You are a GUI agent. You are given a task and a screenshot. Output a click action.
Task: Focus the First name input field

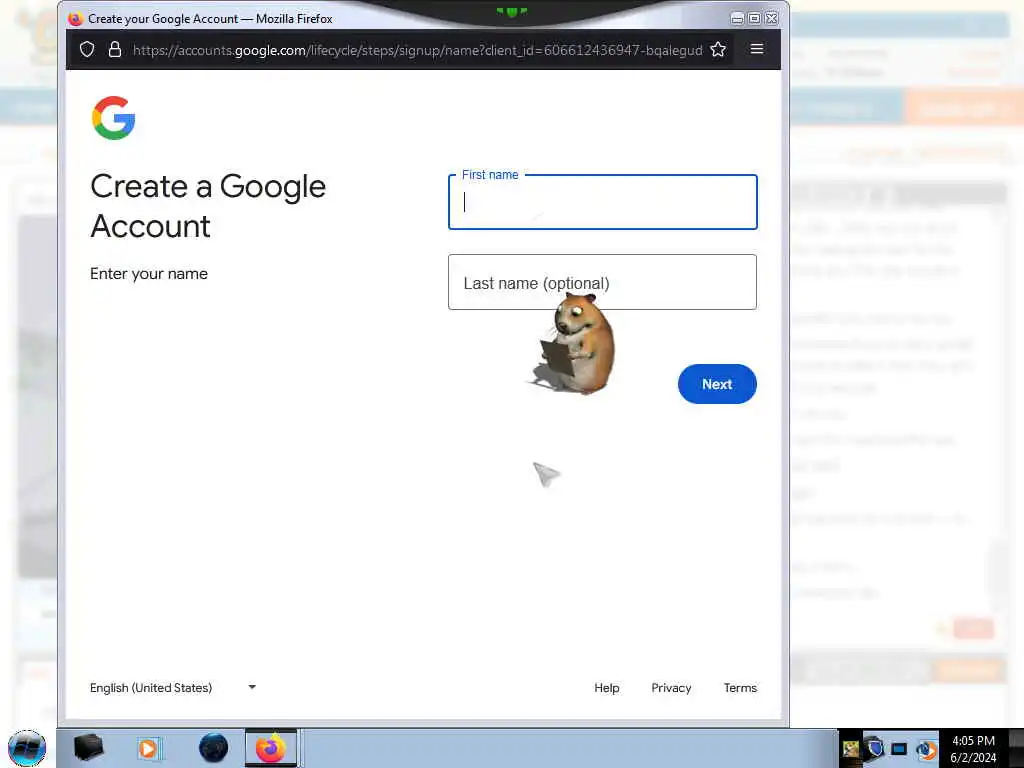point(603,202)
